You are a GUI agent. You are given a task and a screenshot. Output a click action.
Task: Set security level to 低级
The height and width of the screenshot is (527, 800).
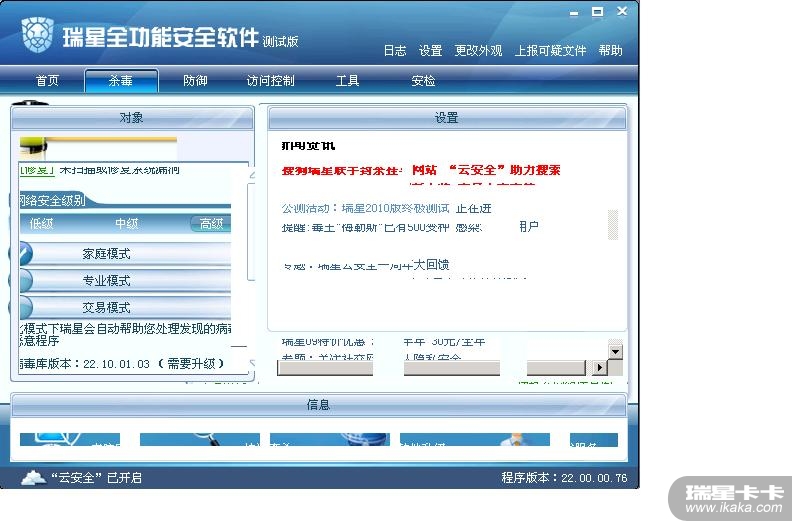41,223
